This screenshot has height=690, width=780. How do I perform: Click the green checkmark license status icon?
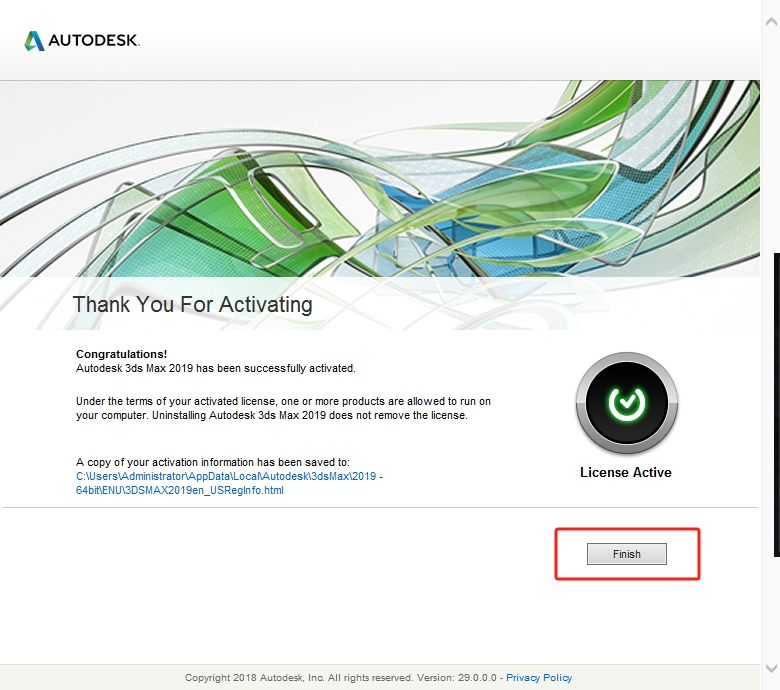tap(626, 403)
